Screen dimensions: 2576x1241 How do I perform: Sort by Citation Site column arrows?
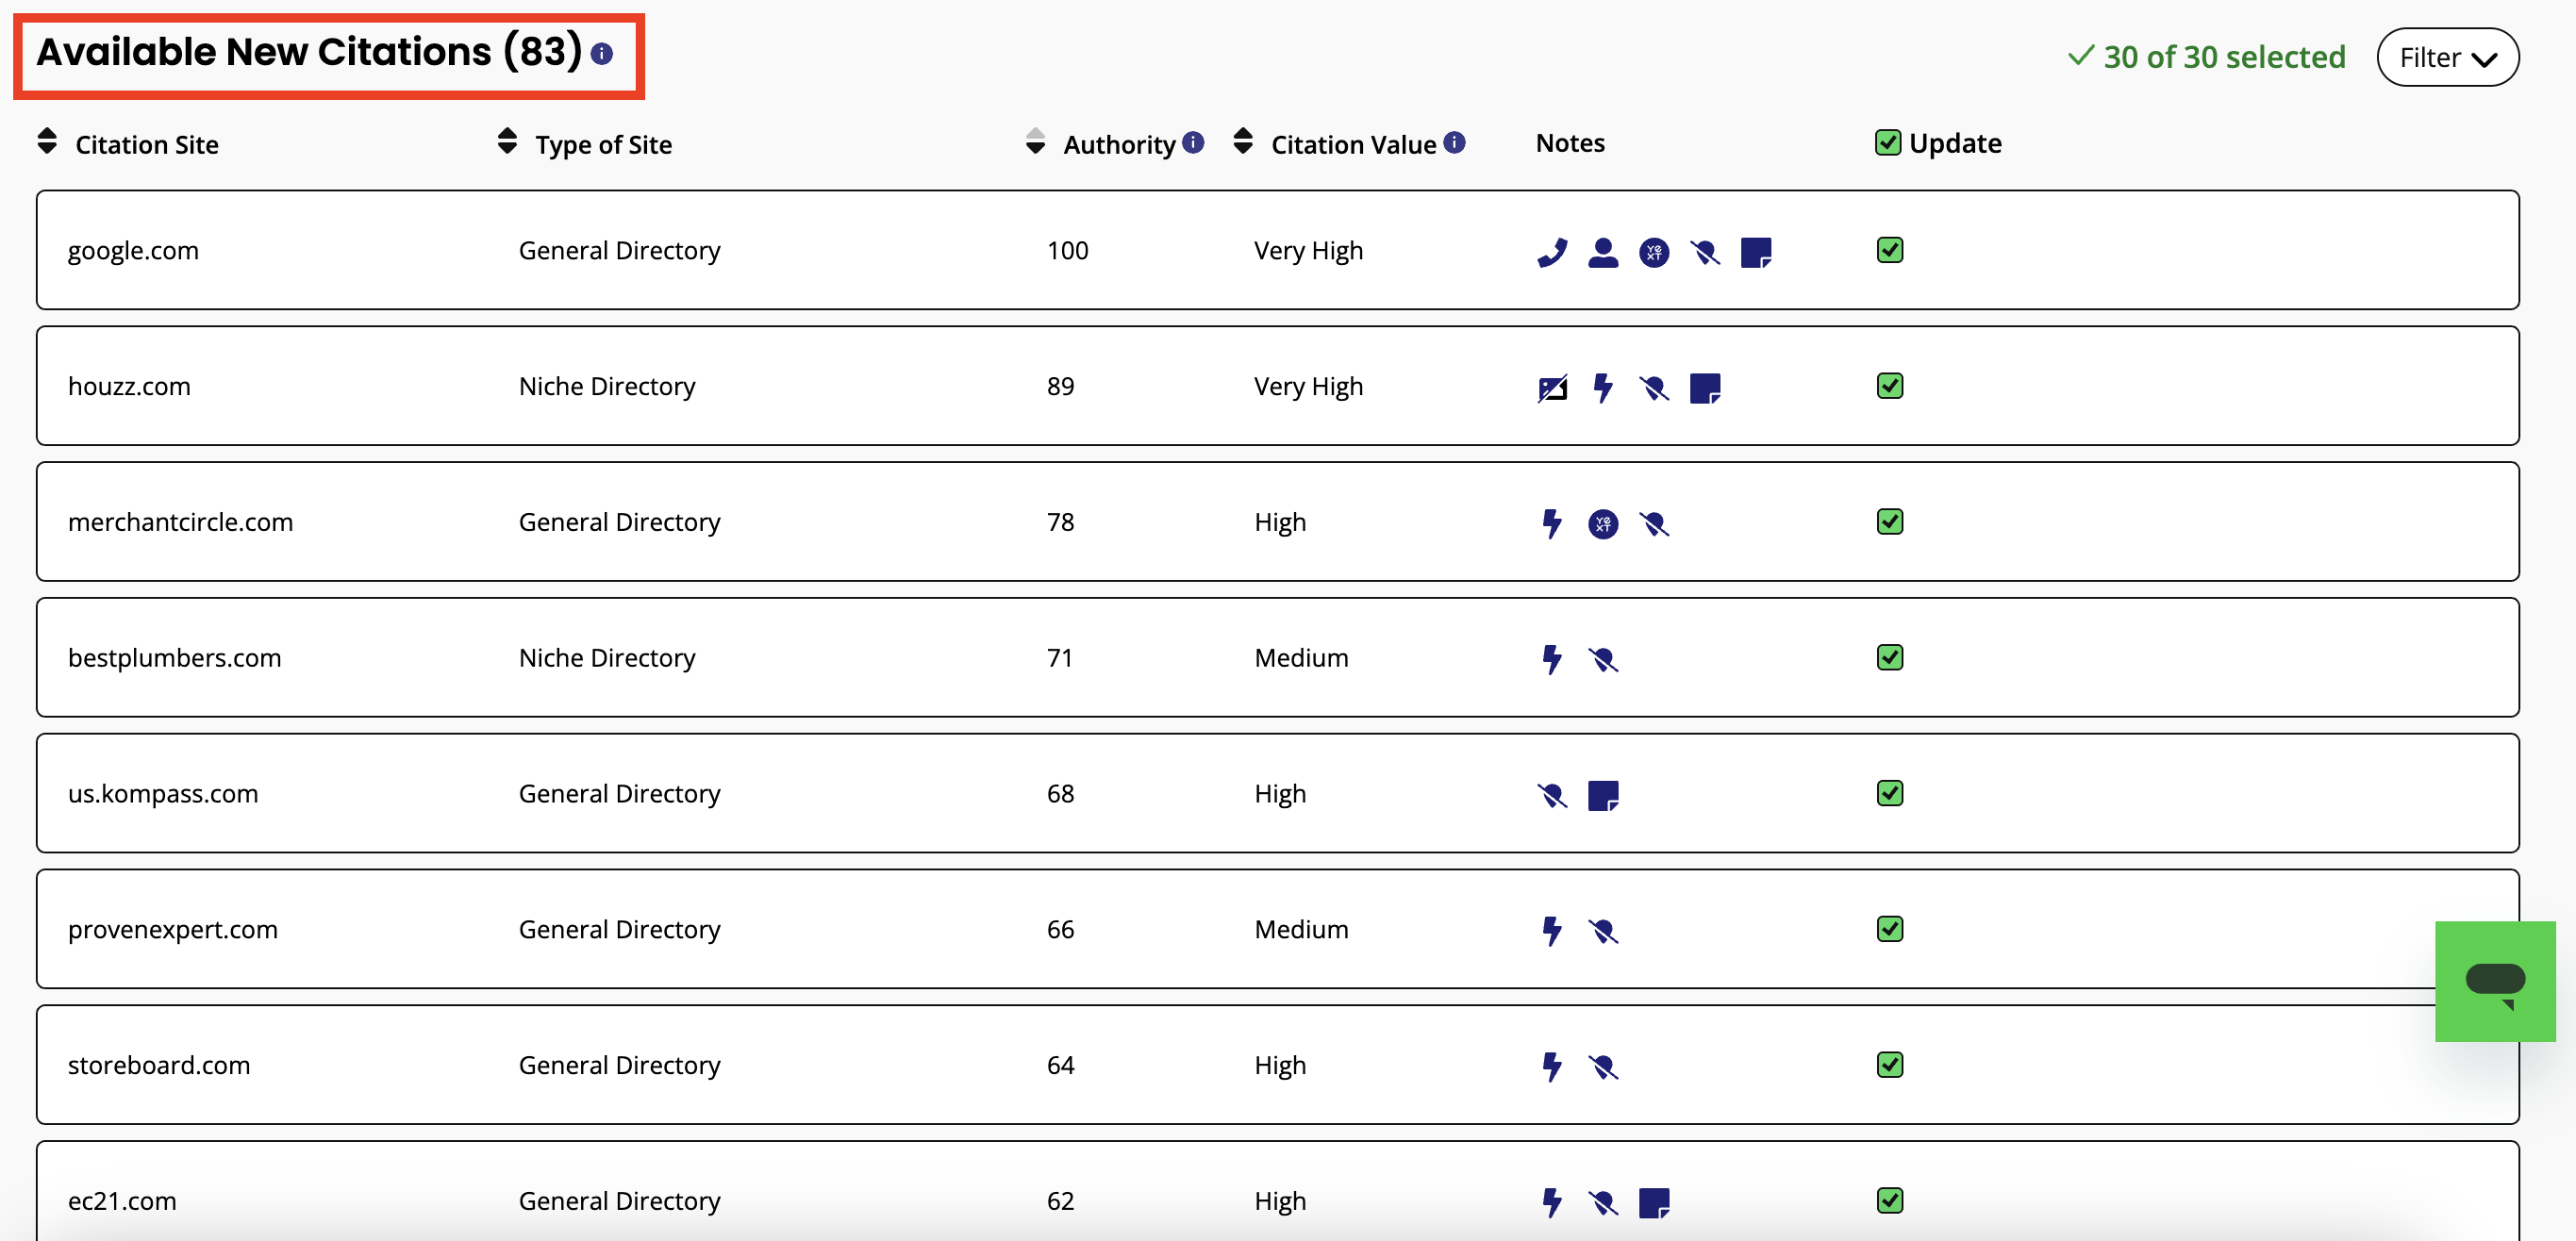click(x=47, y=141)
